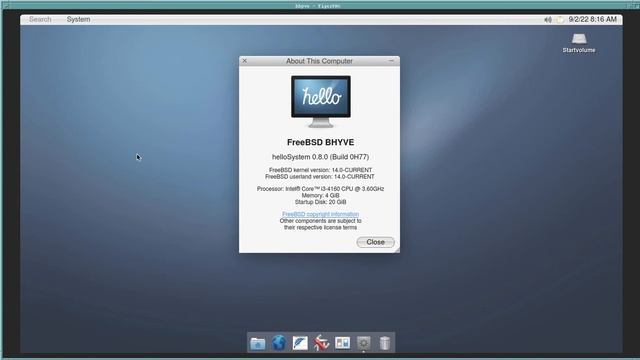This screenshot has width=640, height=360.
Task: Click the About This Computer title bar
Action: coord(319,61)
